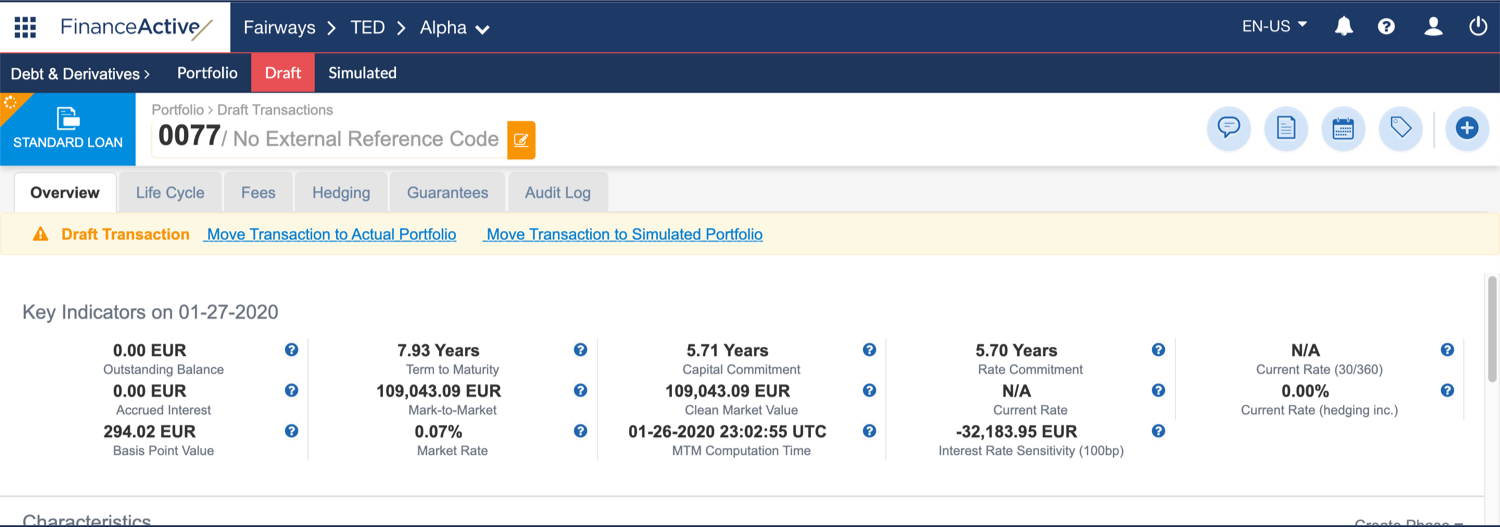Click Move Transaction to Actual Portfolio
The image size is (1500, 527).
[x=331, y=234]
